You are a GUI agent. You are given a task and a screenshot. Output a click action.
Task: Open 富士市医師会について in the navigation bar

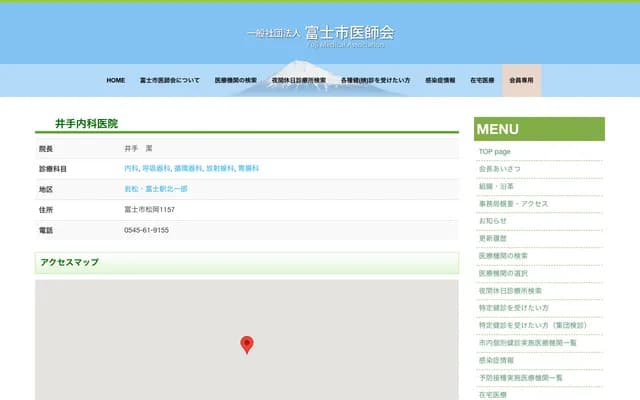[x=170, y=80]
